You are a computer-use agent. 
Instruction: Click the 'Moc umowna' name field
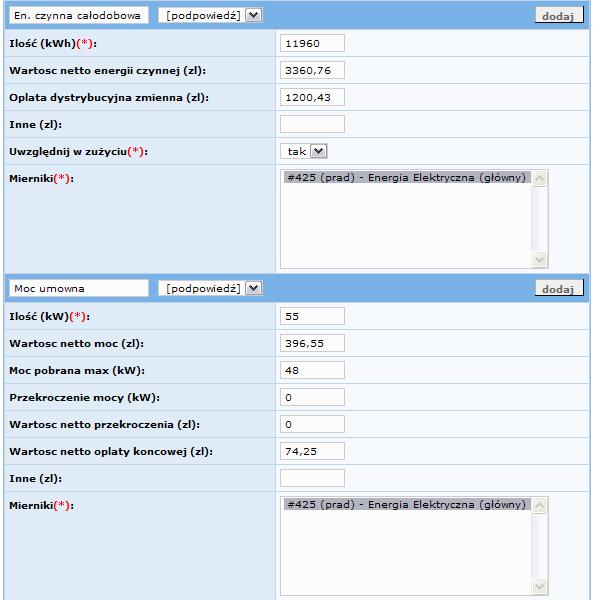point(79,289)
